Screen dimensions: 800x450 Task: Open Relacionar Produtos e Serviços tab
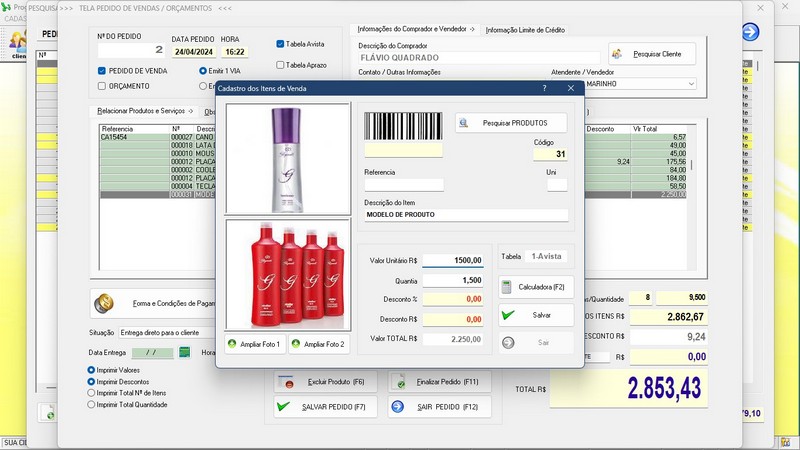click(145, 111)
